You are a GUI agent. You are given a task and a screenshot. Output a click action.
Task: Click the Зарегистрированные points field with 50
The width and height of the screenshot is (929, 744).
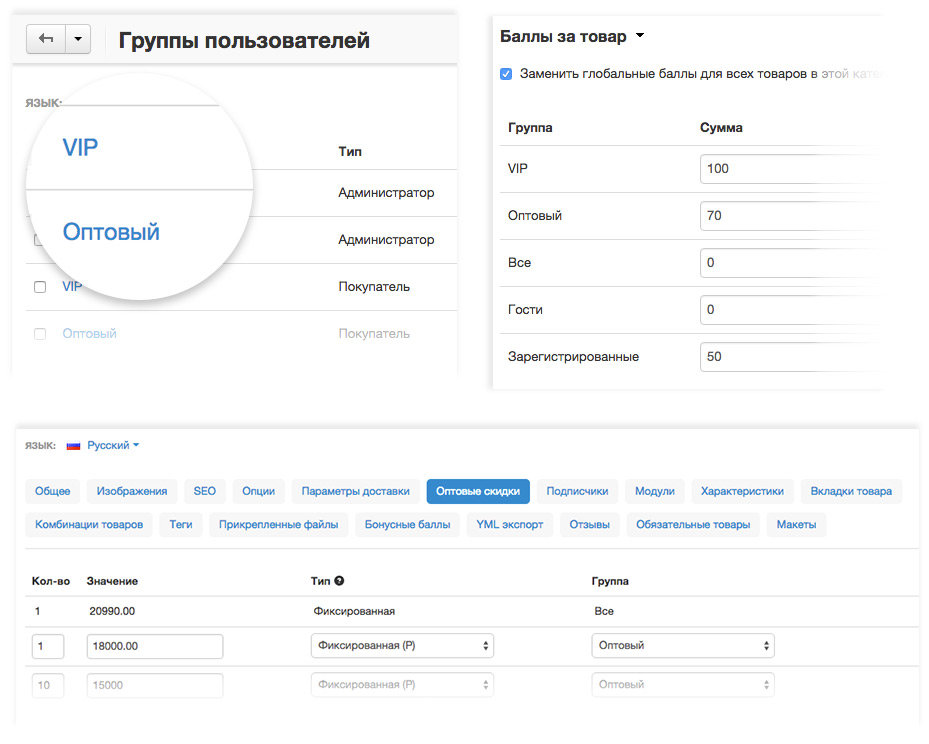click(x=788, y=357)
